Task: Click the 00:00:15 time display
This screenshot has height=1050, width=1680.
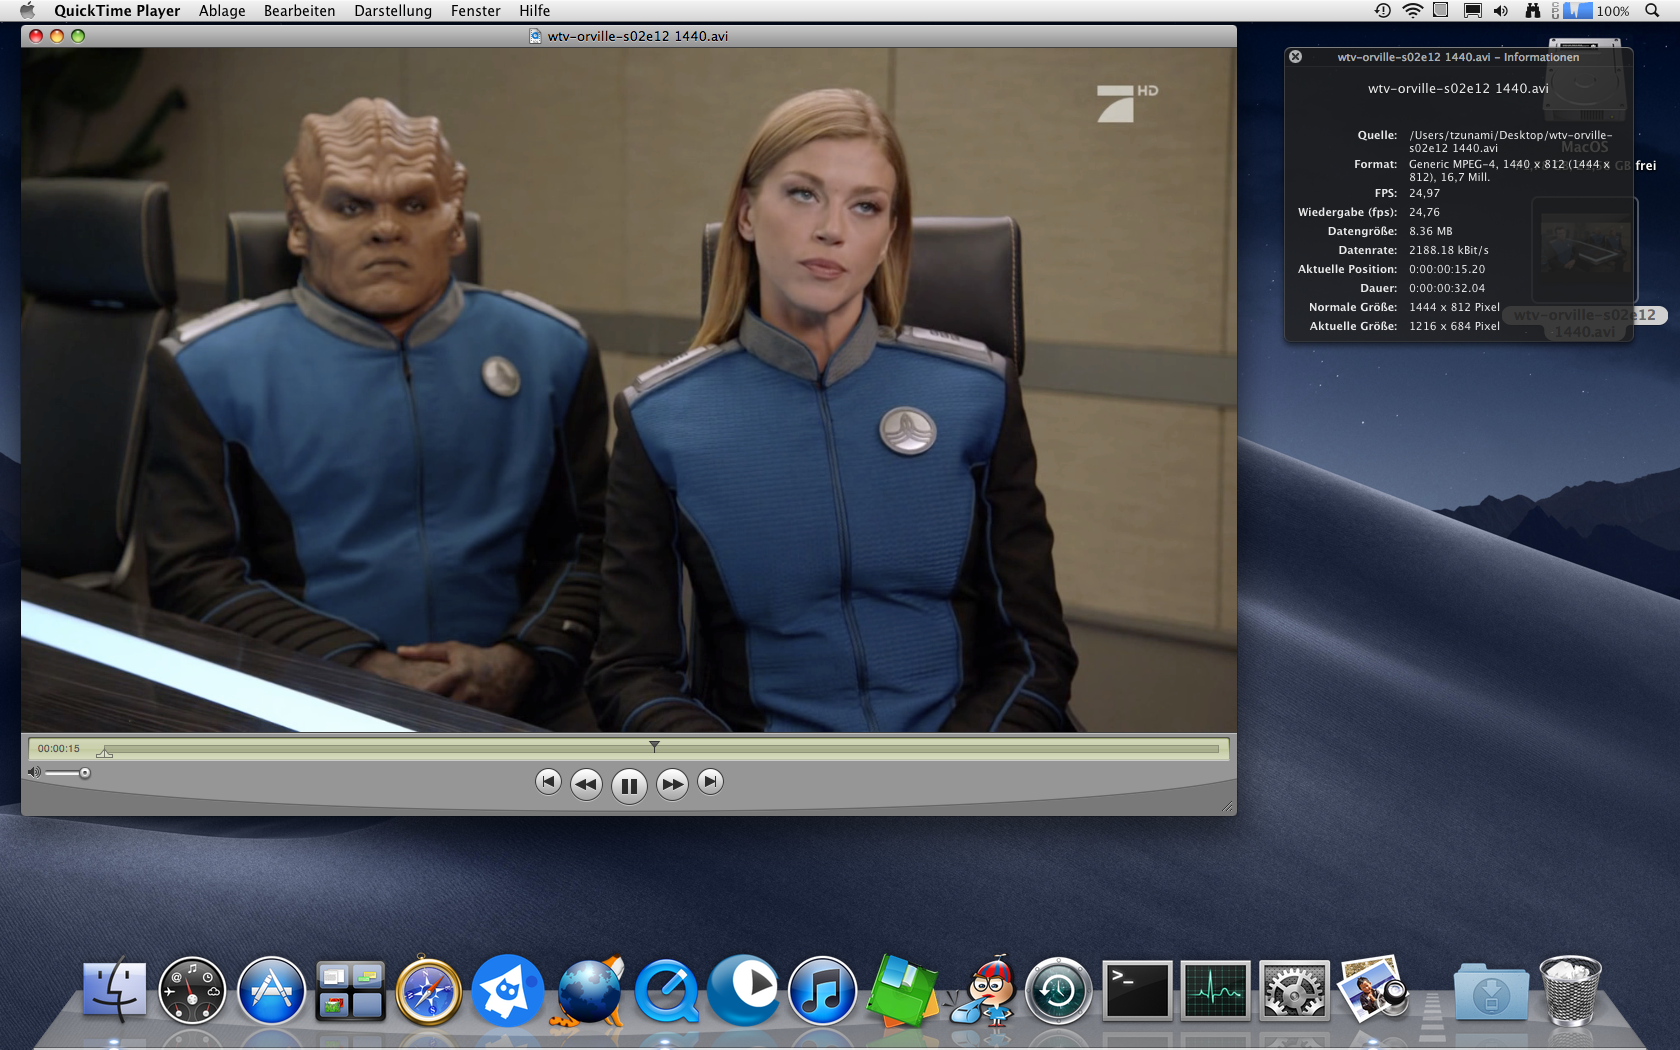Action: pyautogui.click(x=59, y=748)
